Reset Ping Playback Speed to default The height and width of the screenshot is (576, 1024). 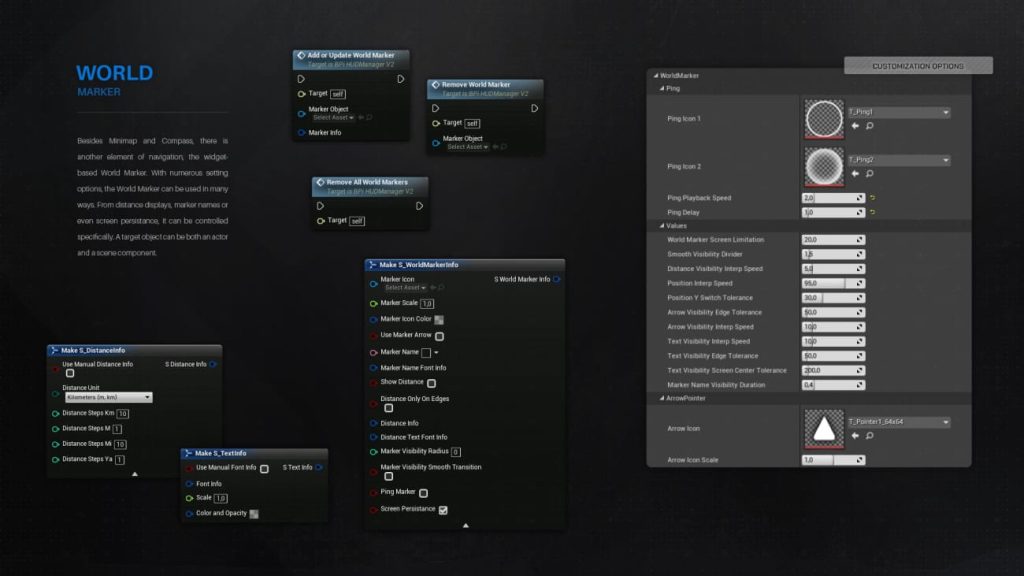[x=873, y=198]
